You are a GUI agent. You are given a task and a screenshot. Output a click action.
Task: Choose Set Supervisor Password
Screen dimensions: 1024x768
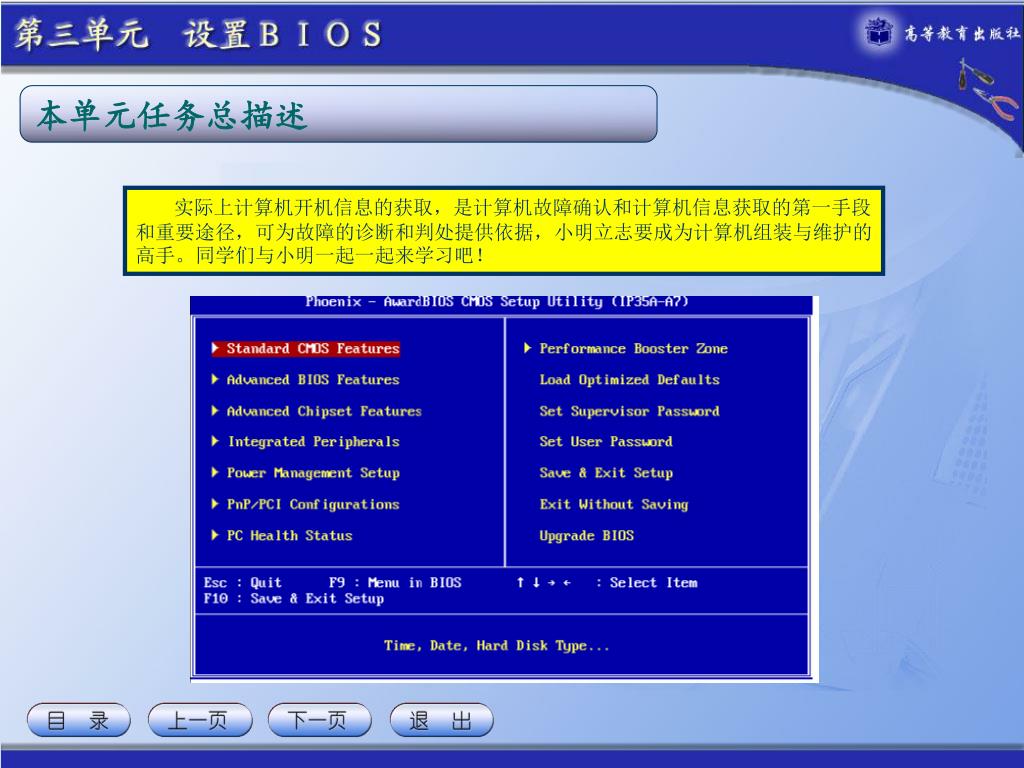(630, 411)
